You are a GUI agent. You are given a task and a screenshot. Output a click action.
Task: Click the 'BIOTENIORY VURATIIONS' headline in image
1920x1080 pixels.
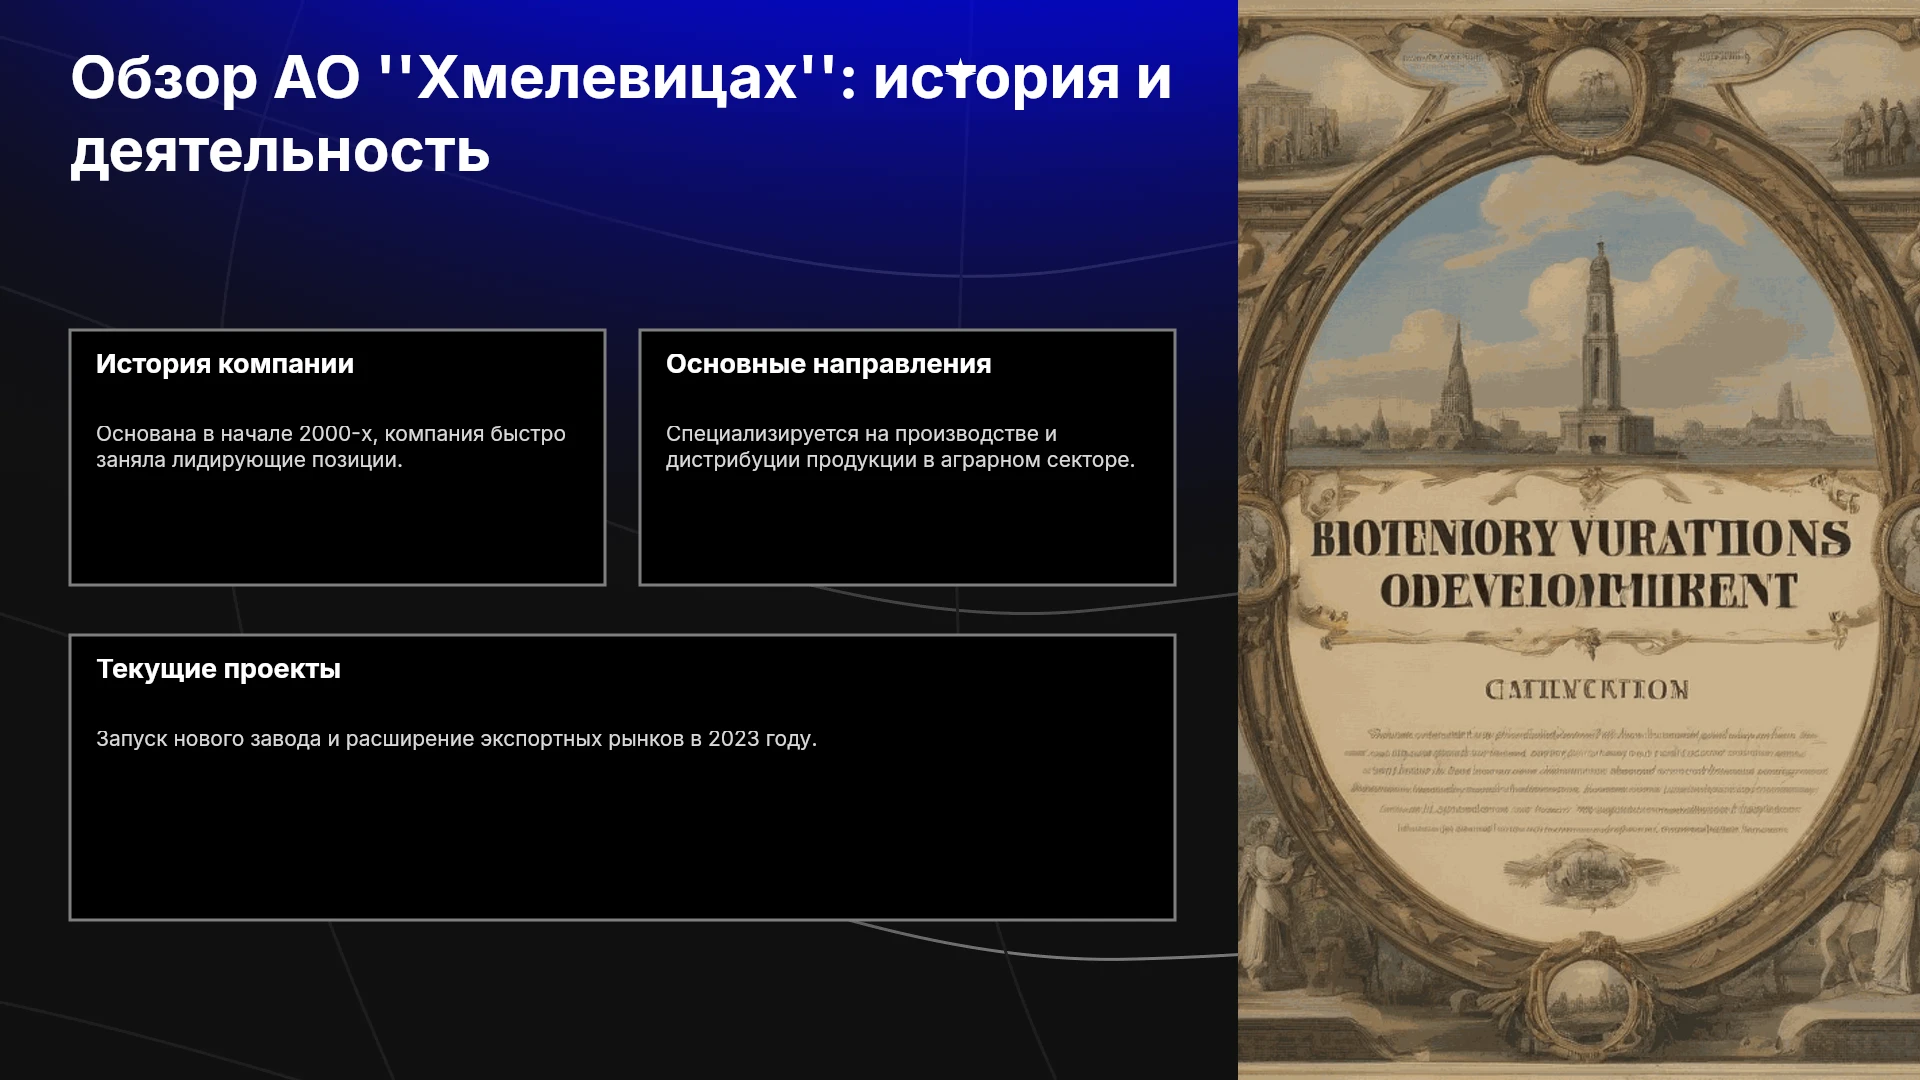pos(1580,539)
